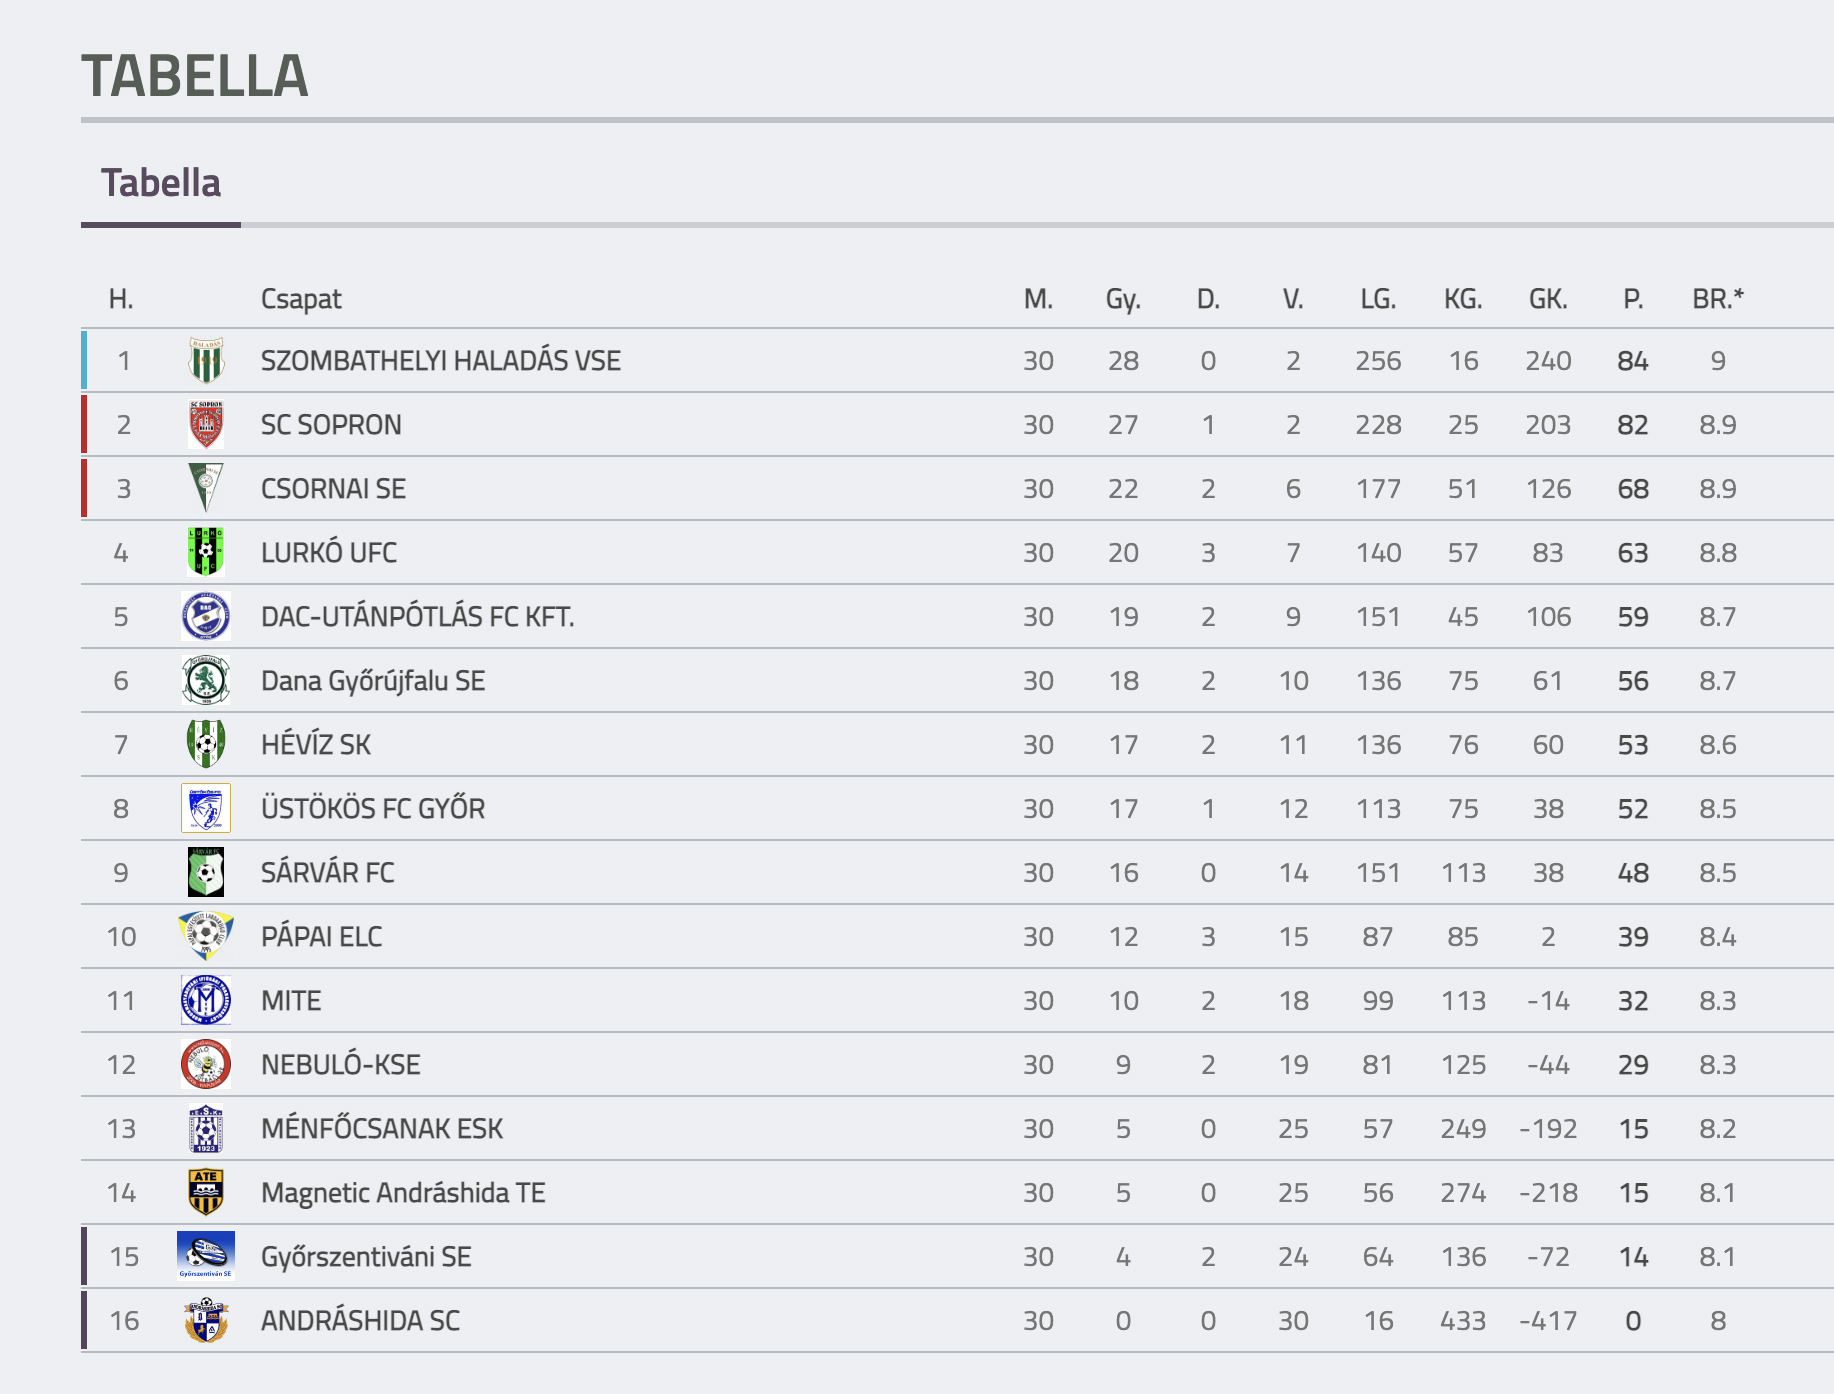This screenshot has width=1834, height=1394.
Task: Open ANDRÁSHIDA SC team name link
Action: [361, 1321]
